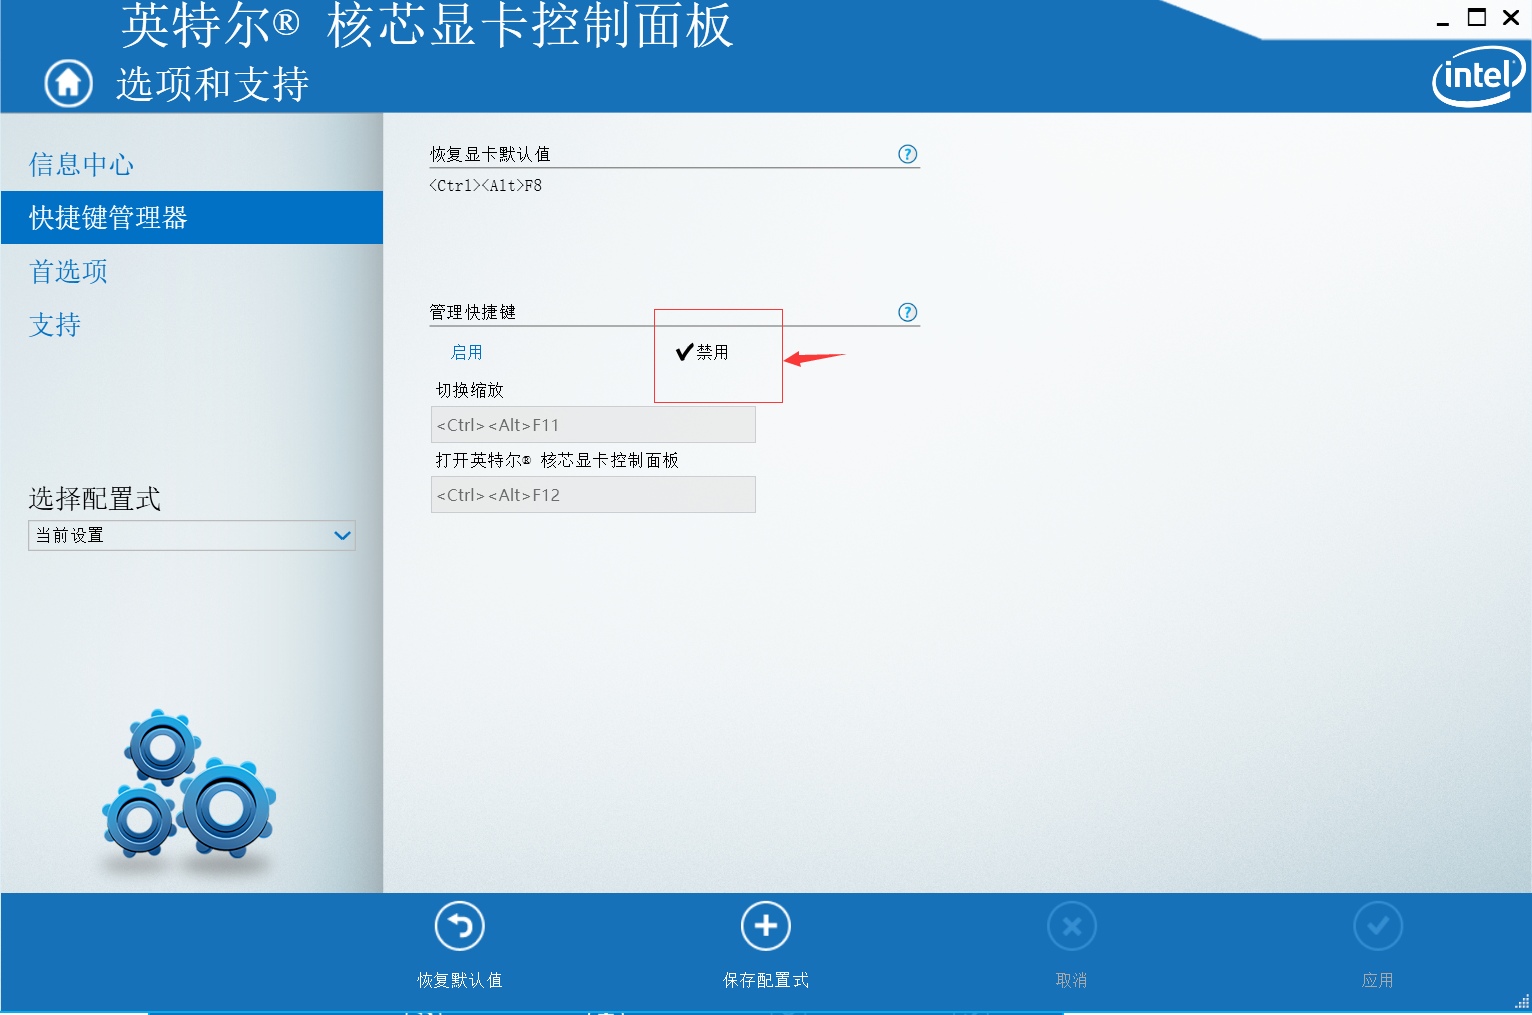Click the 应用 label
This screenshot has height=1015, width=1532.
[1378, 981]
